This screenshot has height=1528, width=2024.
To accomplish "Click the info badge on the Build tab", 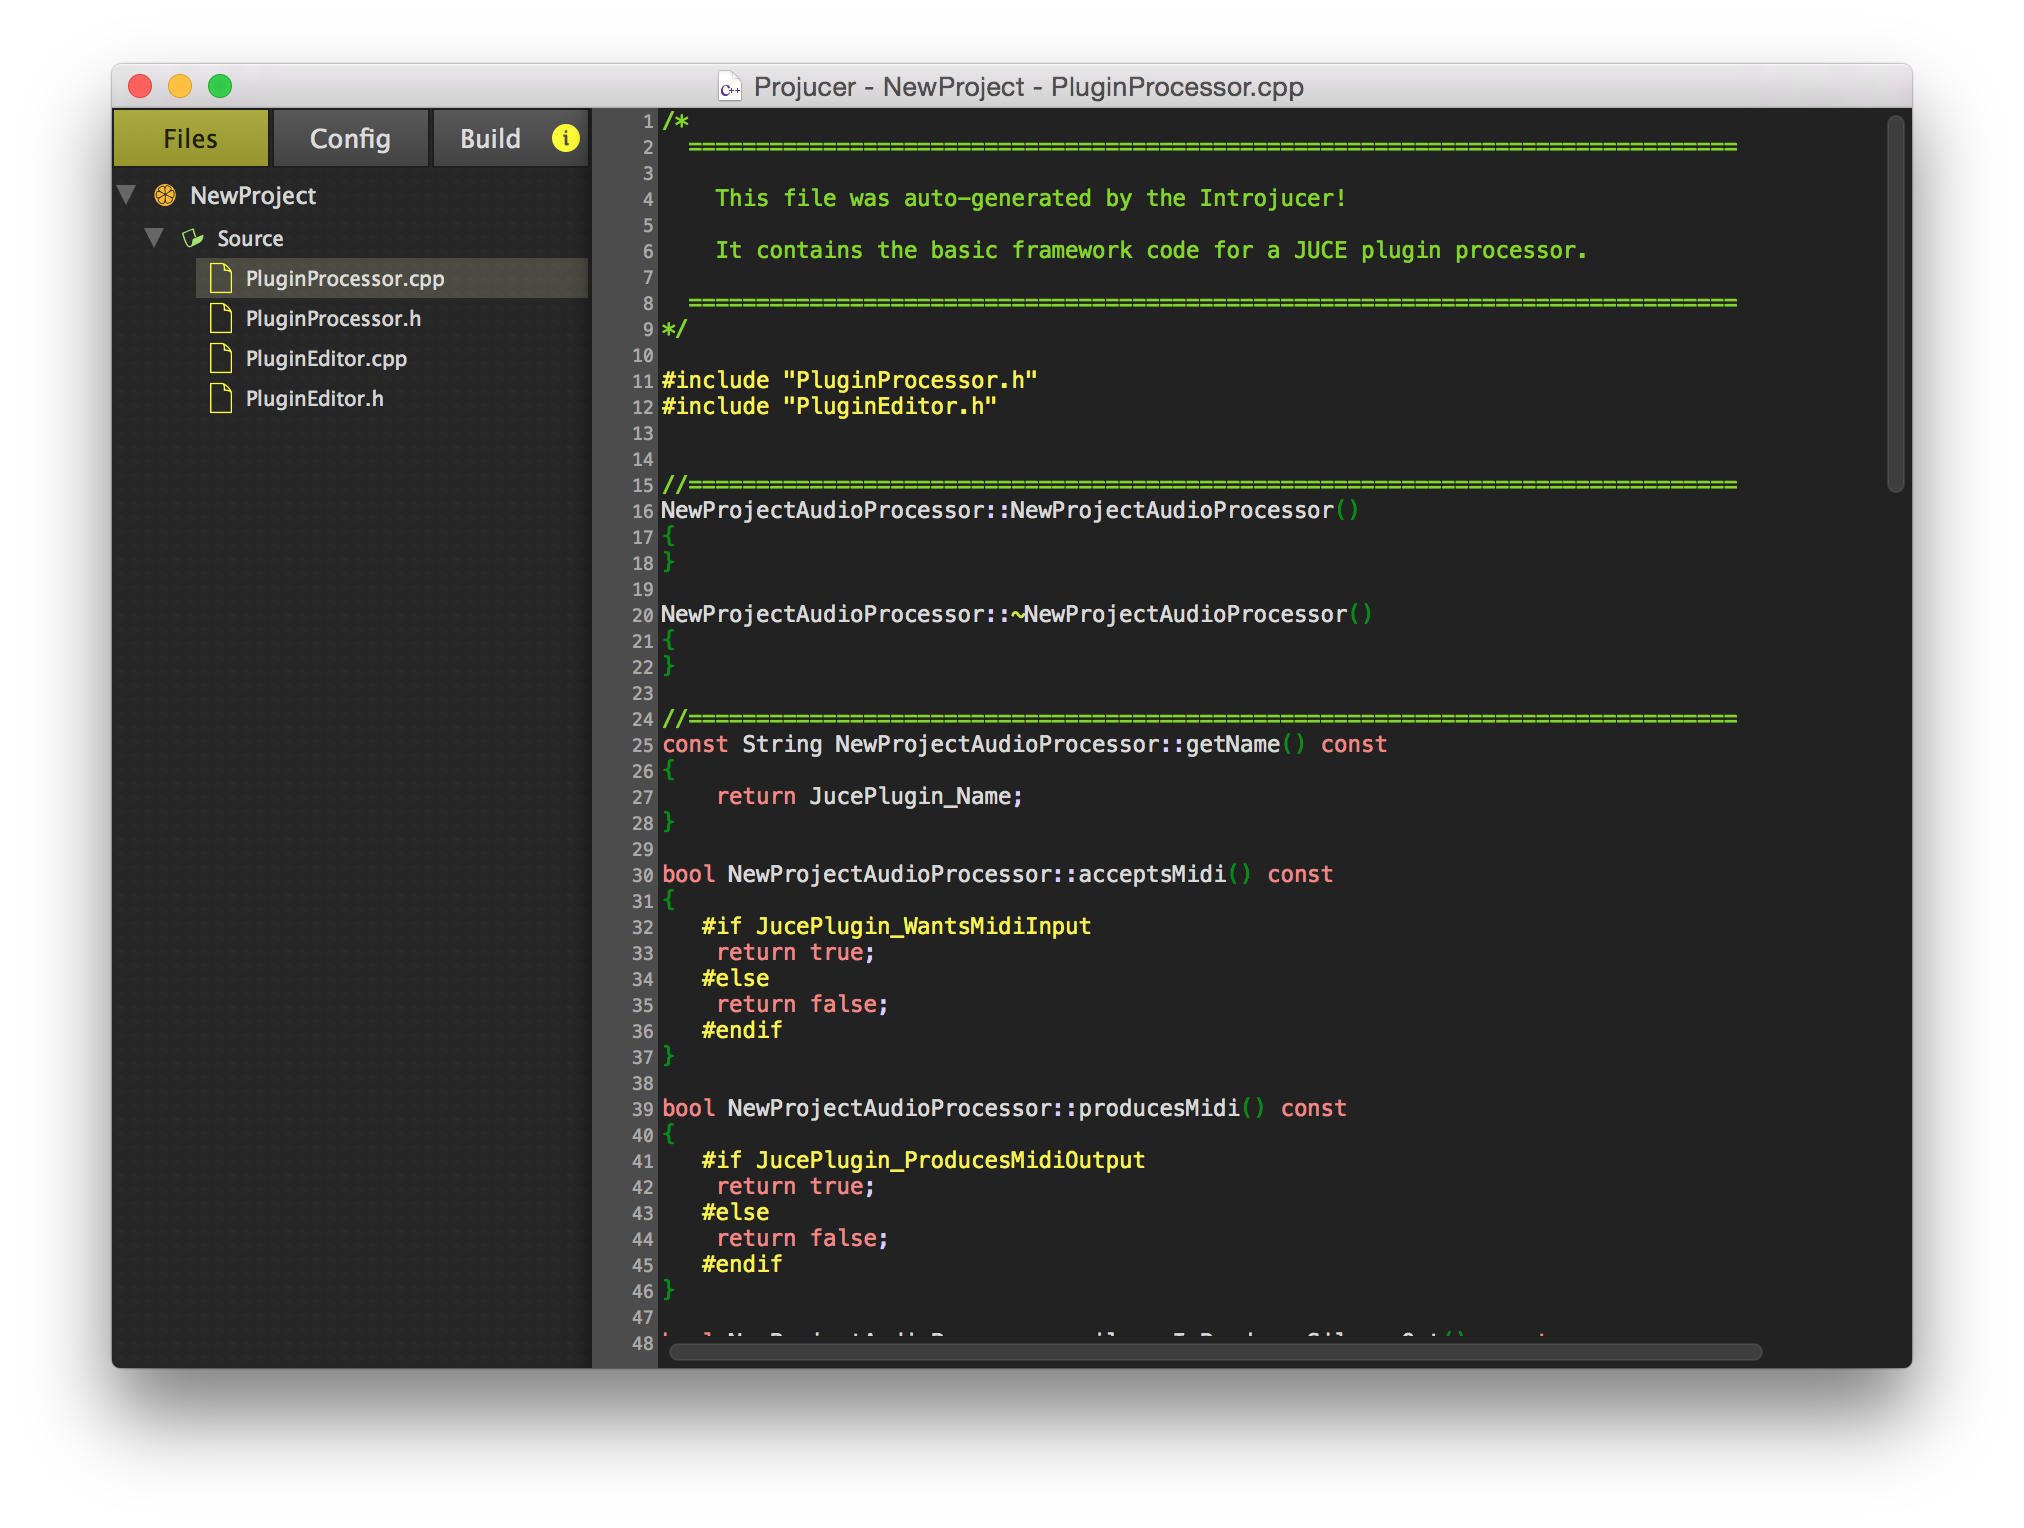I will pos(565,138).
